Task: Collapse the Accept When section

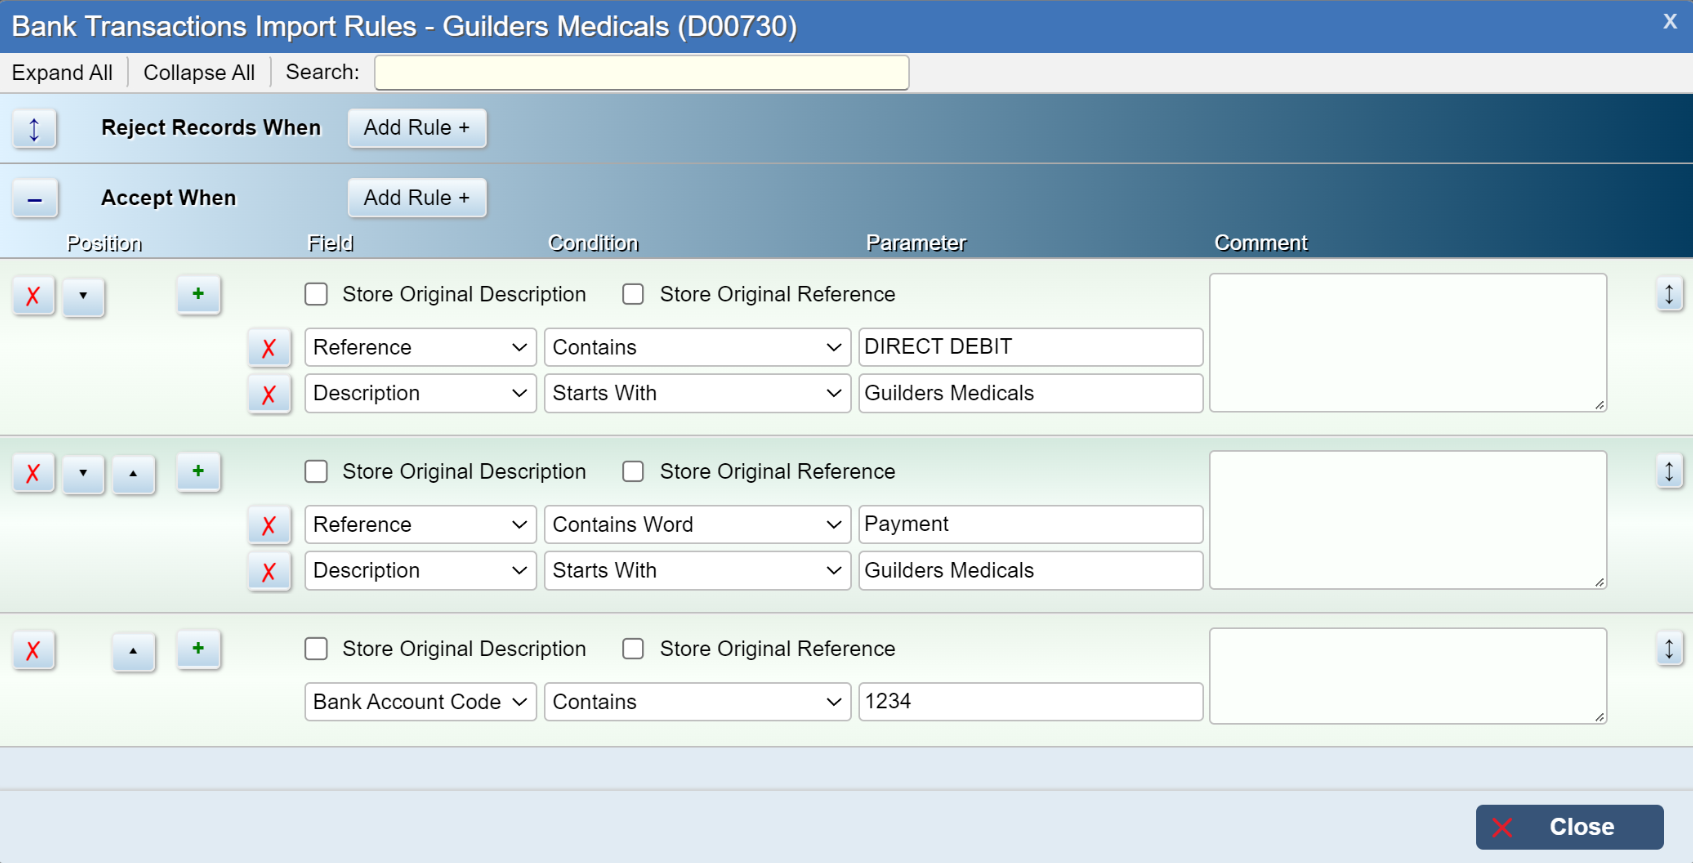Action: pos(35,199)
